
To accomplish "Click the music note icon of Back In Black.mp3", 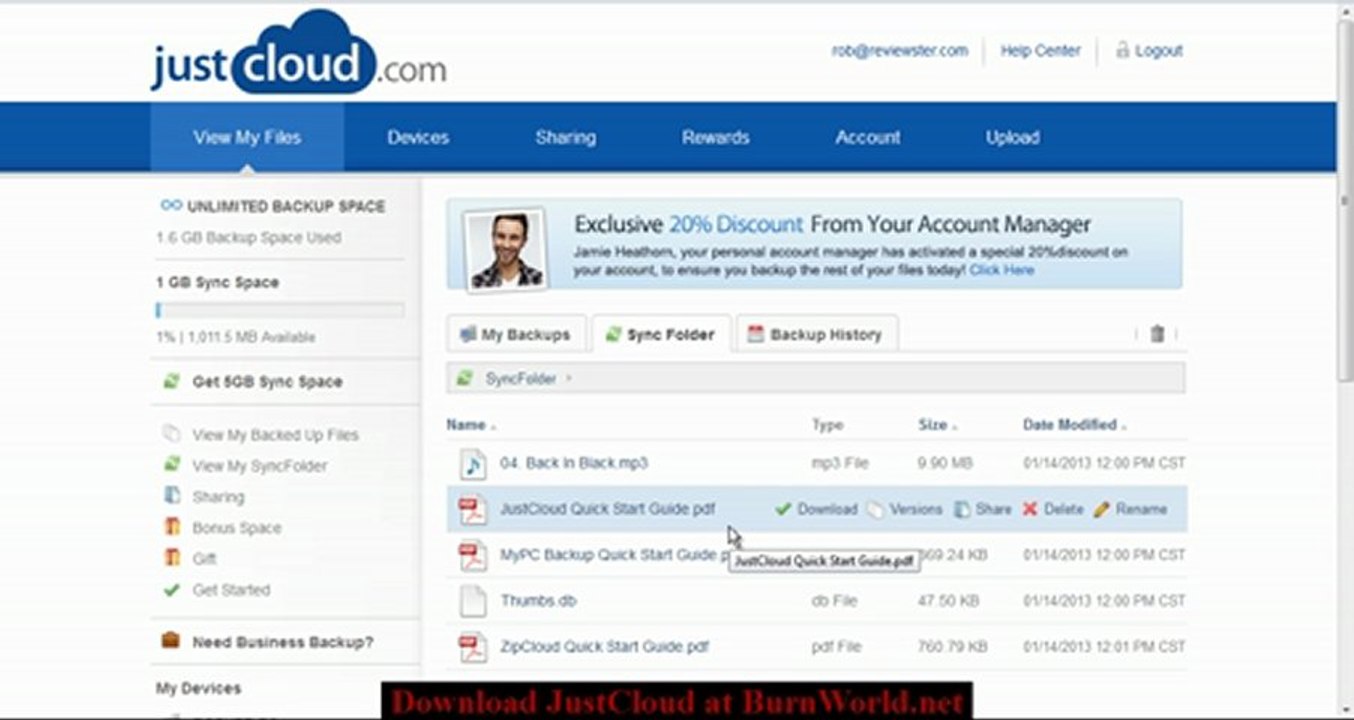I will 472,463.
